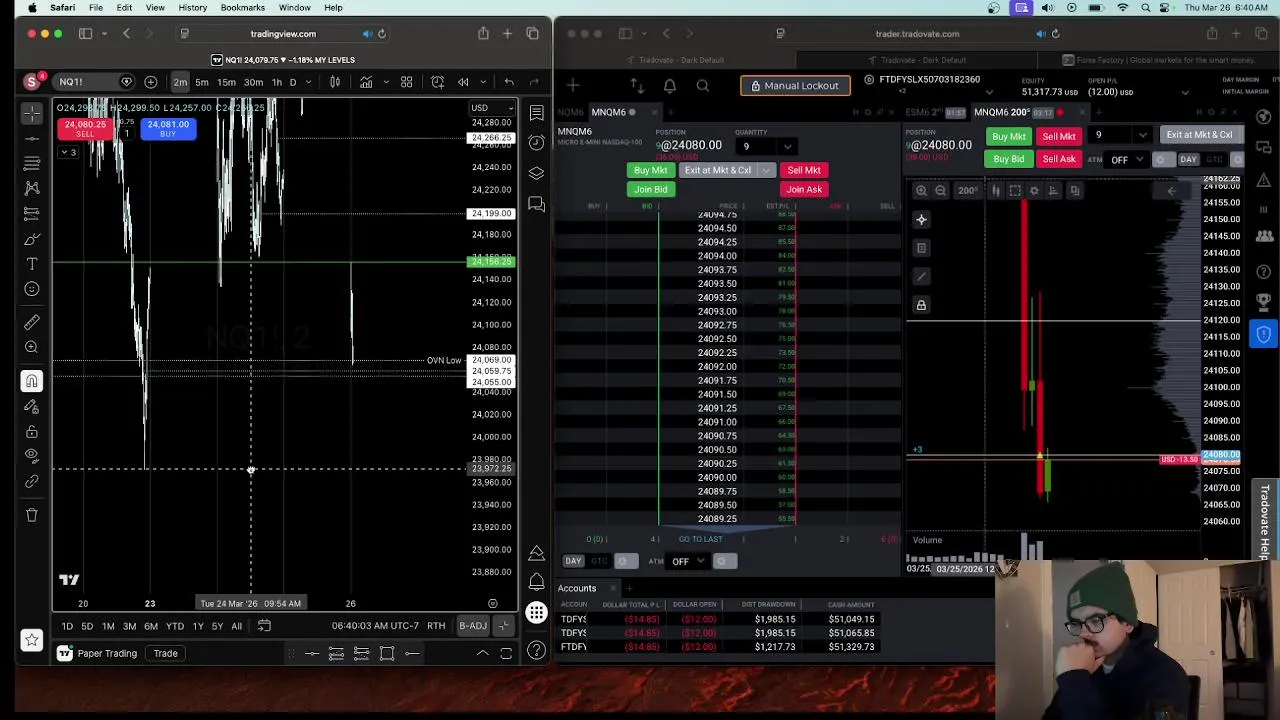Image resolution: width=1280 pixels, height=720 pixels.
Task: Switch to the 30m timeframe
Action: [254, 82]
